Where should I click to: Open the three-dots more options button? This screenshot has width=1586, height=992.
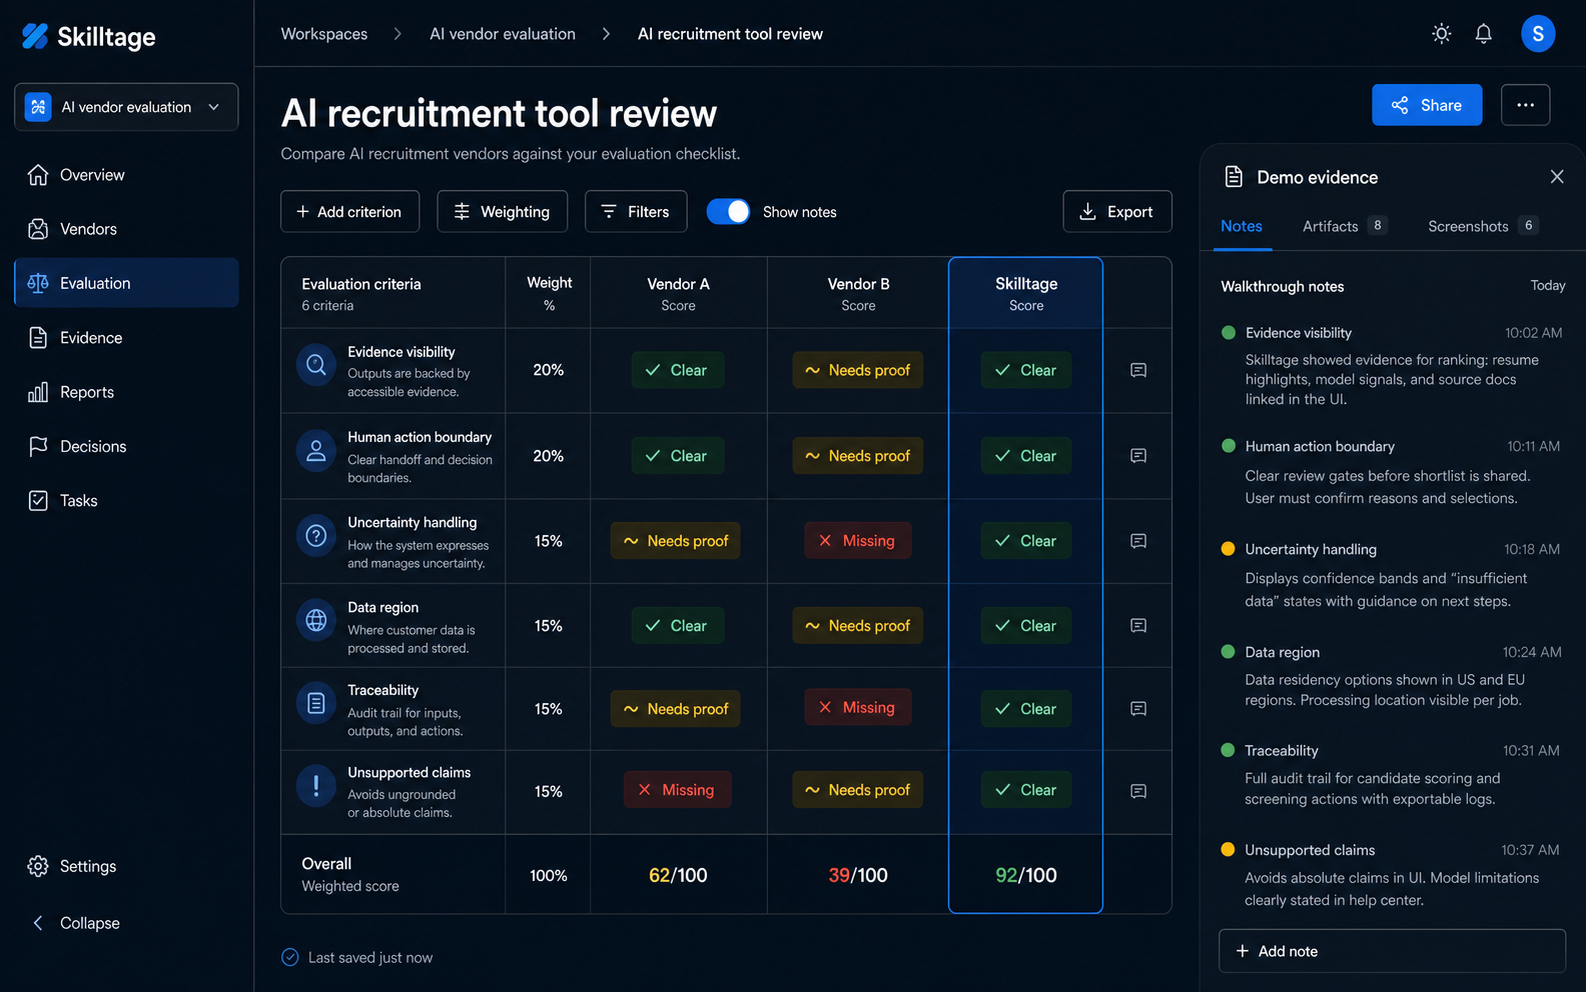pos(1525,105)
